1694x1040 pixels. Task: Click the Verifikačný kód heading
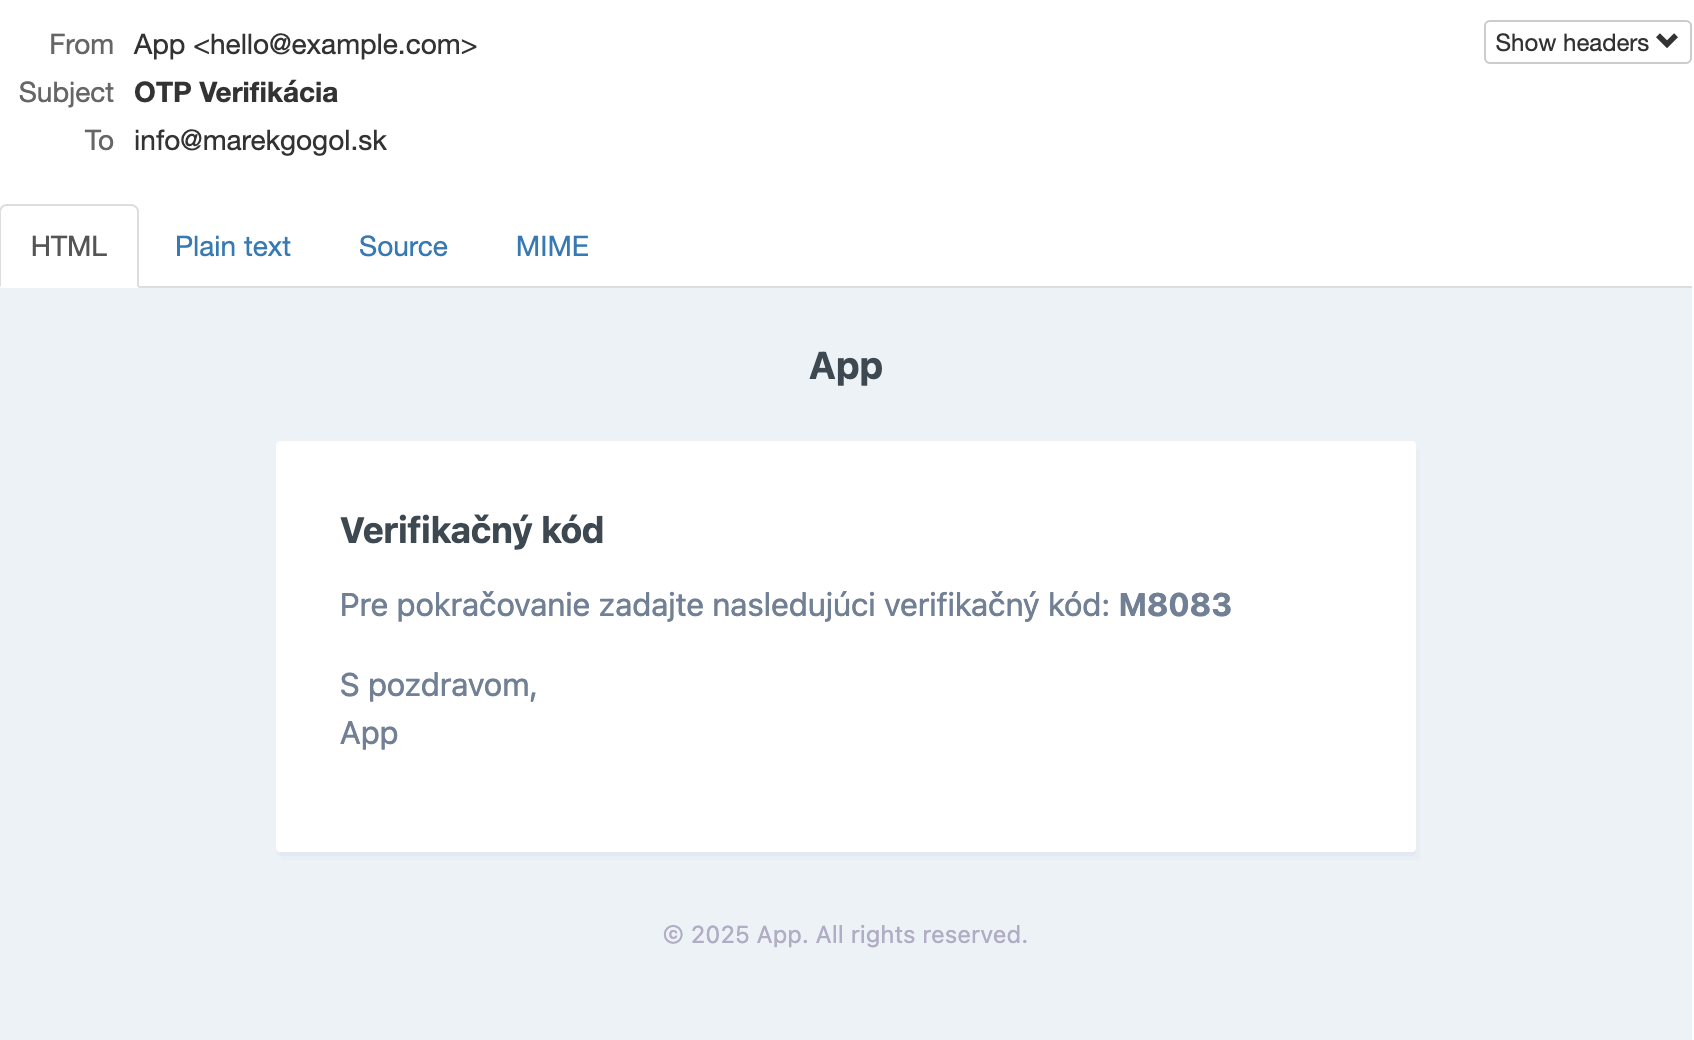(472, 531)
